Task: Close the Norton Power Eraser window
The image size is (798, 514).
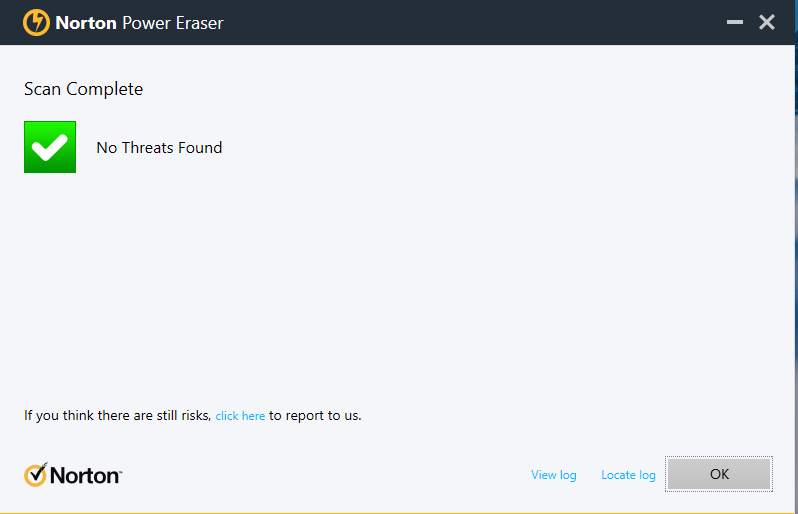Action: click(766, 22)
